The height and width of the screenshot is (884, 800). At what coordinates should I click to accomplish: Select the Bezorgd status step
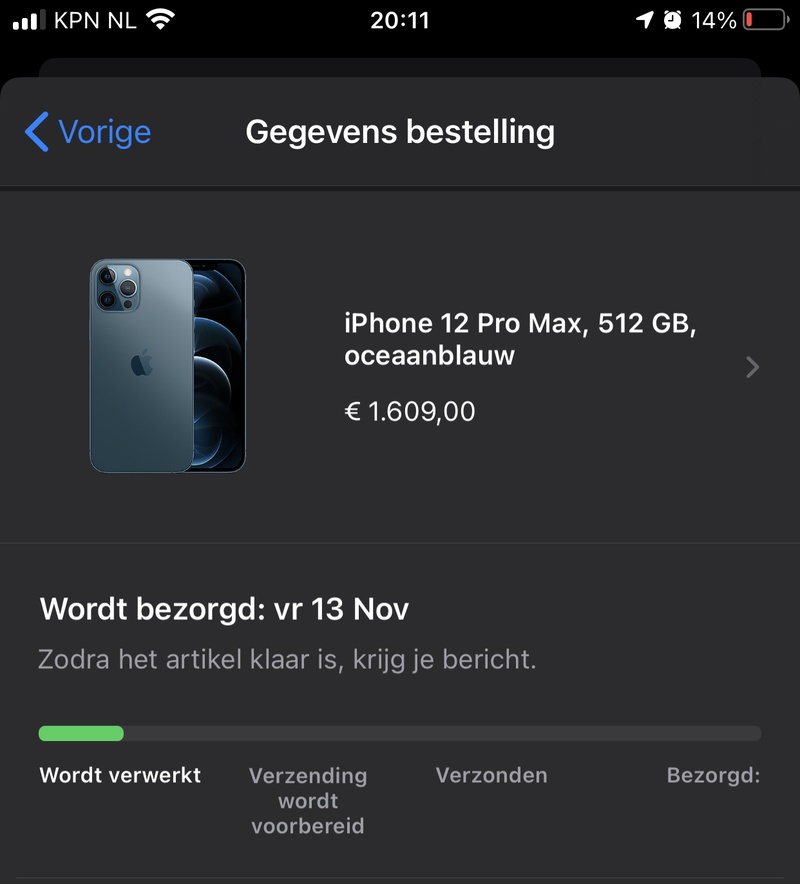pos(714,775)
